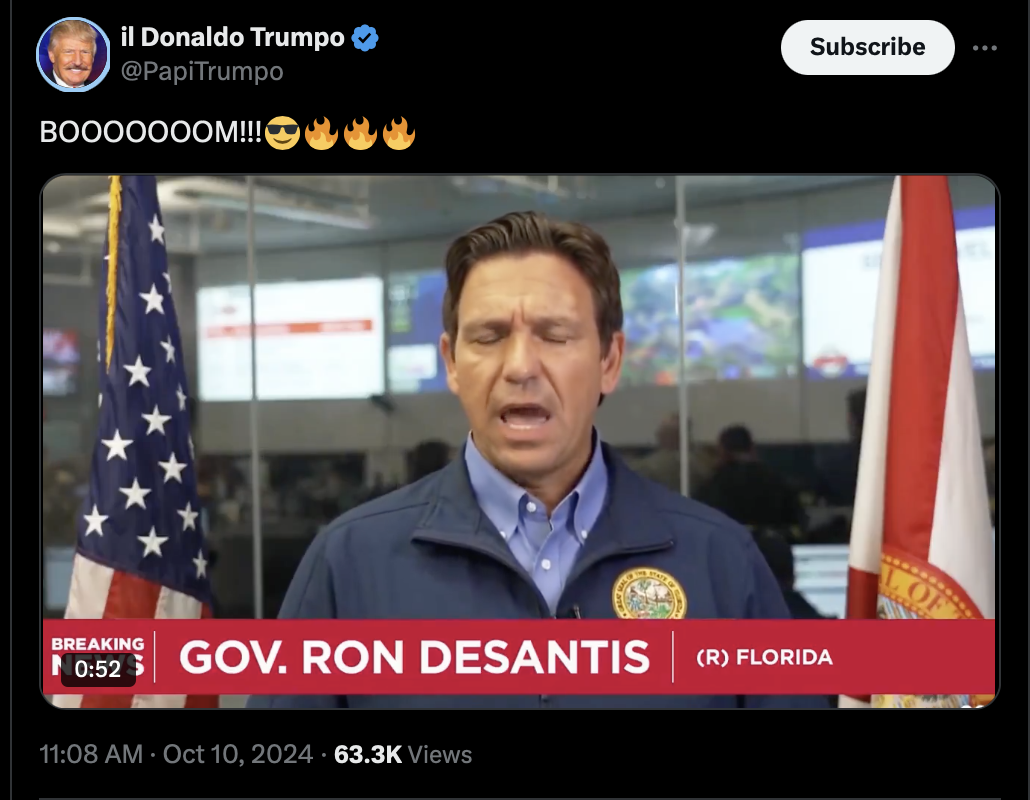Click the BOOOOOOOM!!! tweet text

(150, 132)
